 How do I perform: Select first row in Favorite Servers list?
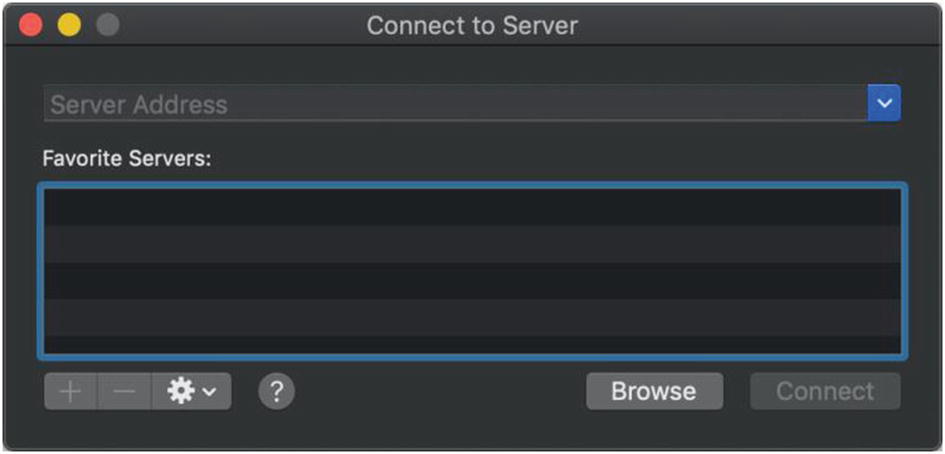[x=472, y=207]
